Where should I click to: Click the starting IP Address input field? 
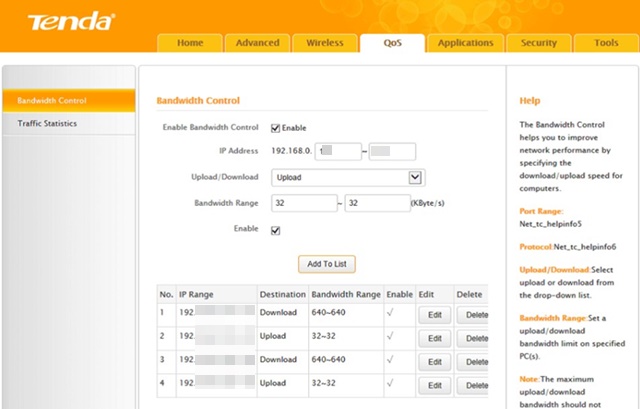pos(338,152)
